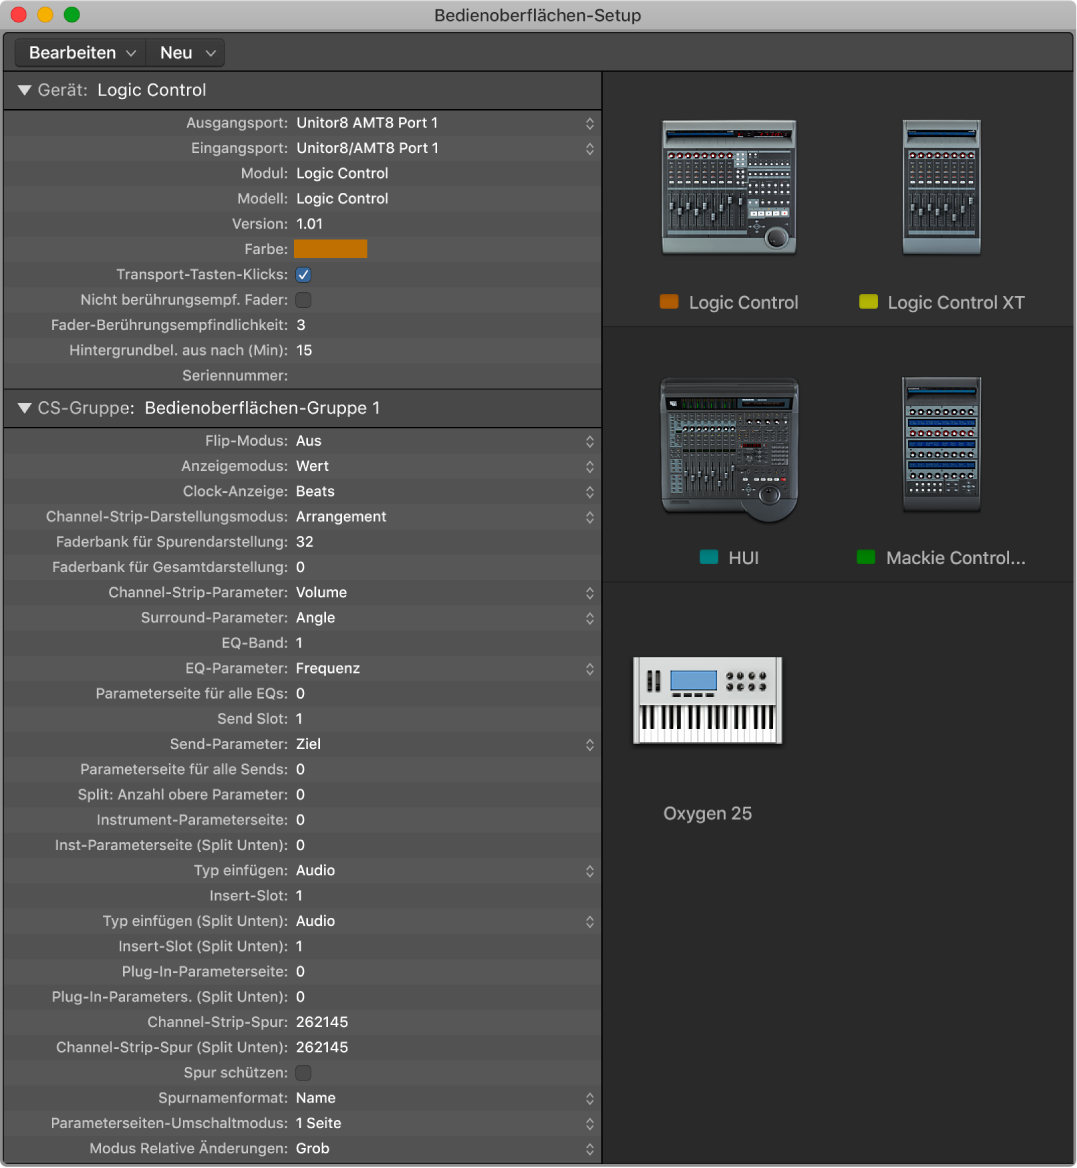Collapse the CS-Gruppe section triangle
1077x1168 pixels.
point(24,408)
